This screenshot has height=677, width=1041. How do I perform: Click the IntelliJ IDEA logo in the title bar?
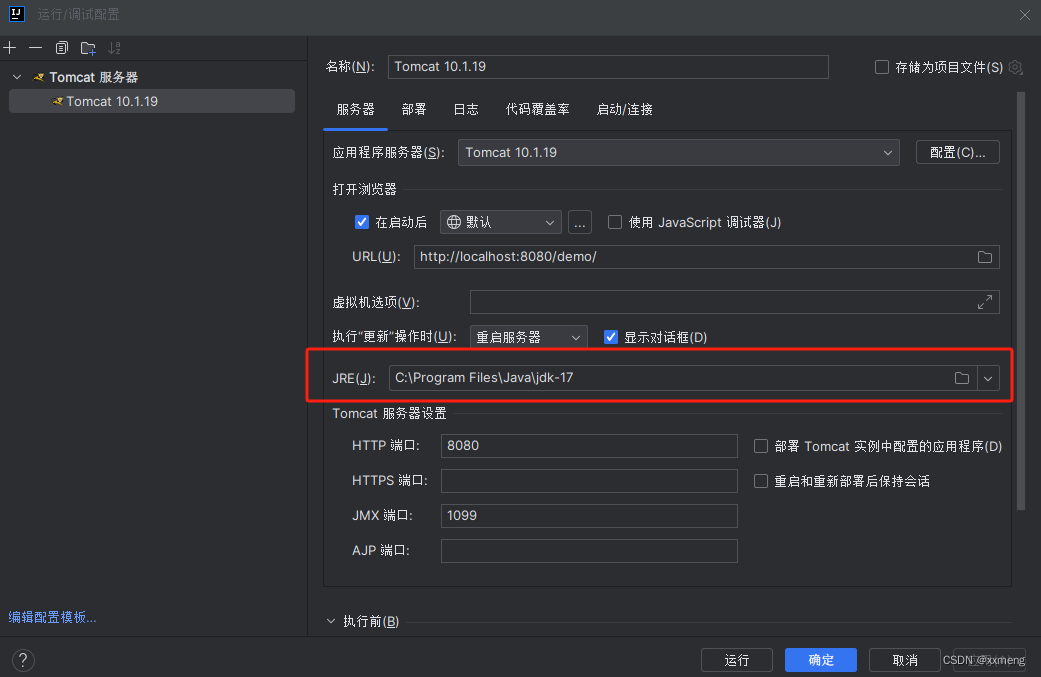17,14
